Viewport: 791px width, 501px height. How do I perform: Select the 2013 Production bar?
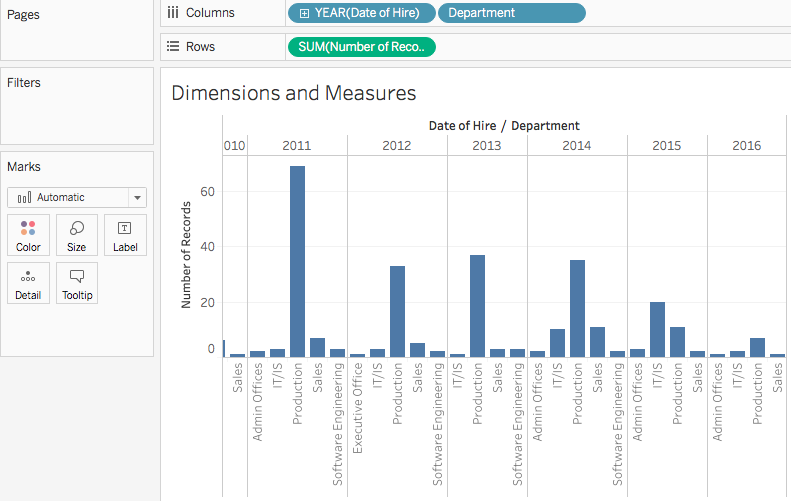click(x=477, y=306)
